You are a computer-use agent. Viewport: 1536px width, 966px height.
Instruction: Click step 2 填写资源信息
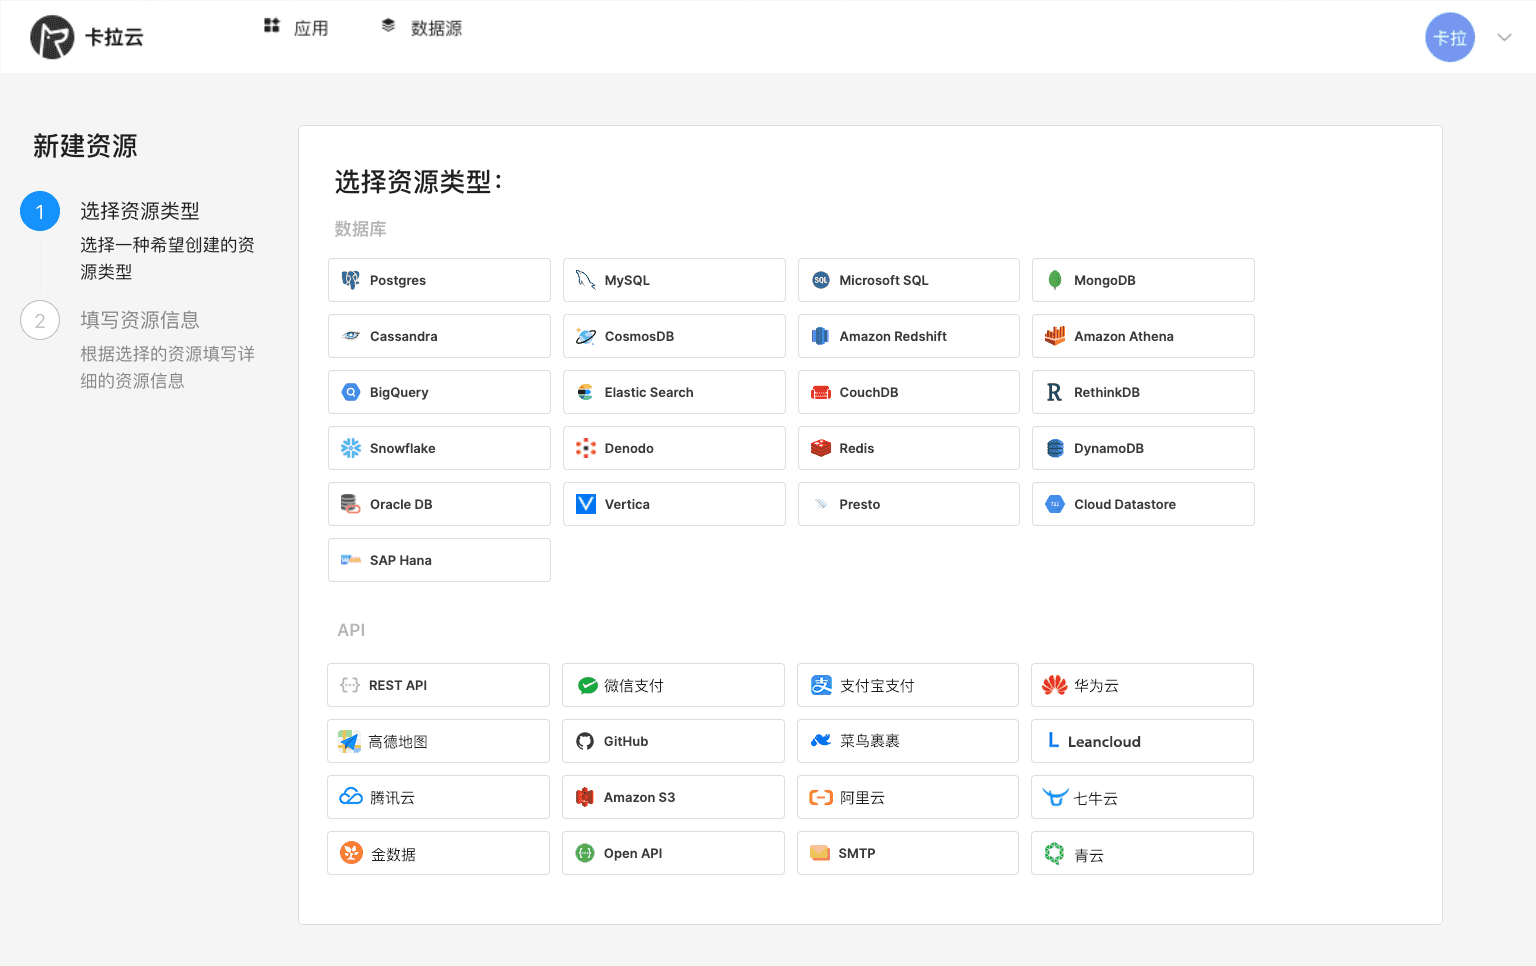click(140, 319)
